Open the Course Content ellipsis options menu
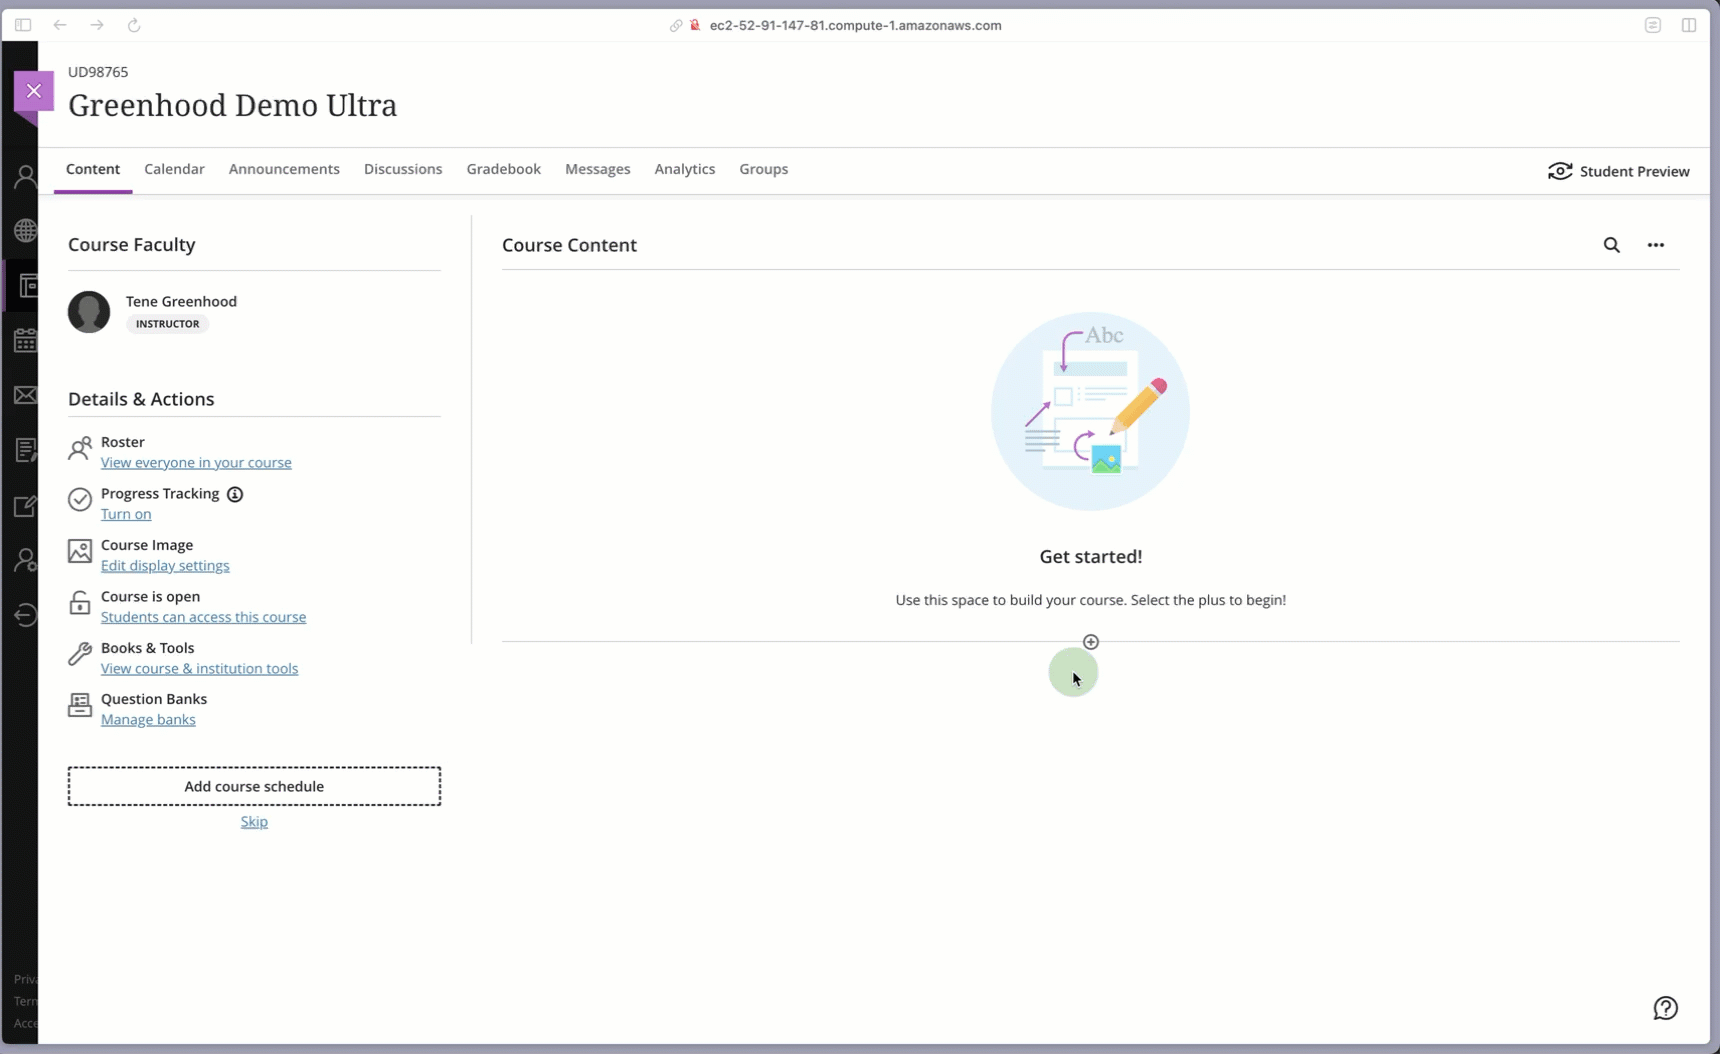The width and height of the screenshot is (1720, 1054). (1657, 244)
